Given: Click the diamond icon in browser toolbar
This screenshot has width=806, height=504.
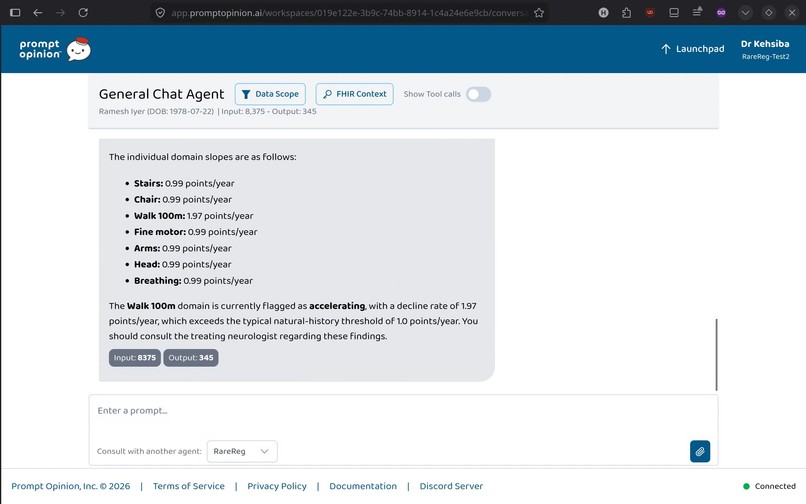Looking at the screenshot, I should (768, 12).
